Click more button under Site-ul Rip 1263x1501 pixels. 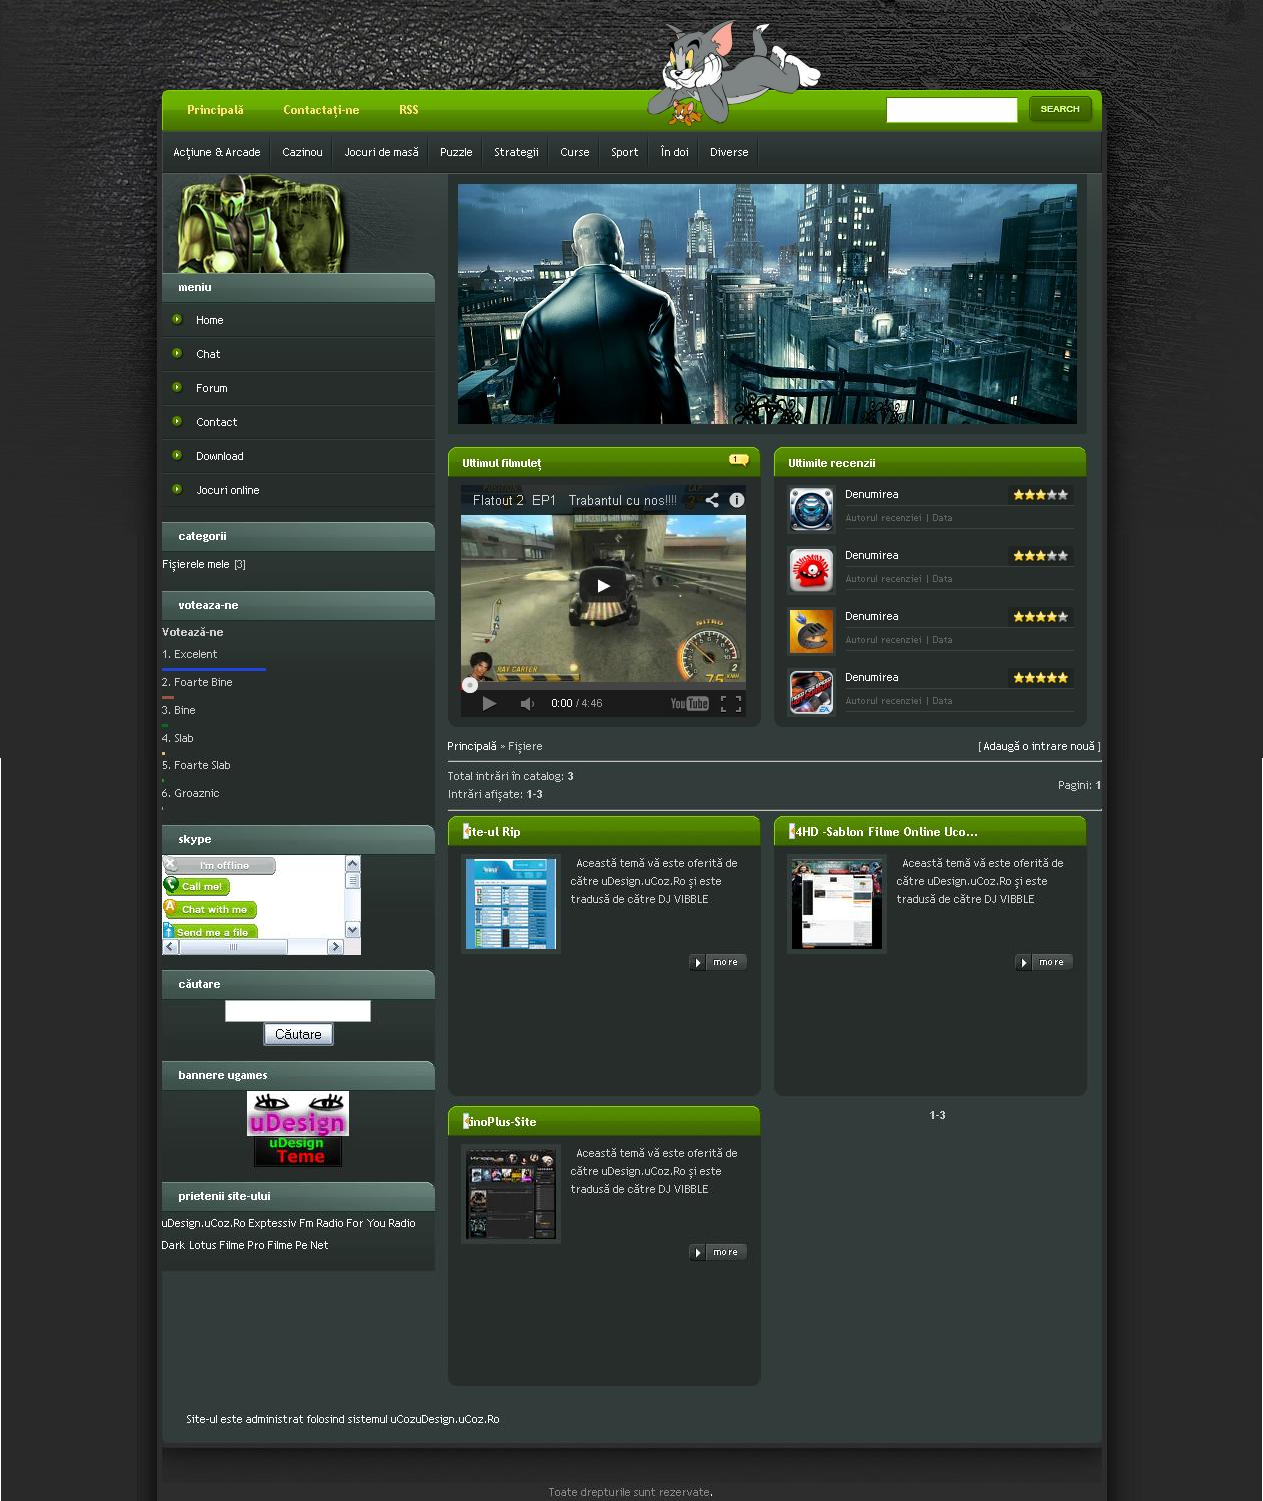pyautogui.click(x=718, y=962)
